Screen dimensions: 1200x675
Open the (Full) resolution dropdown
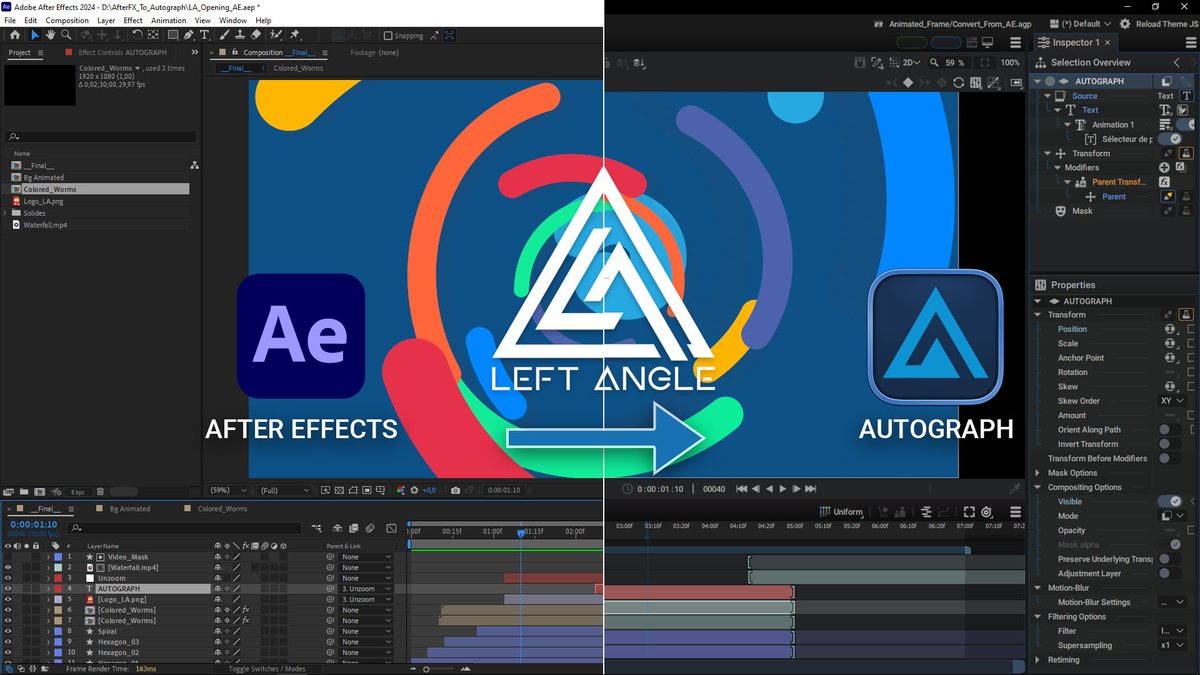click(x=285, y=490)
